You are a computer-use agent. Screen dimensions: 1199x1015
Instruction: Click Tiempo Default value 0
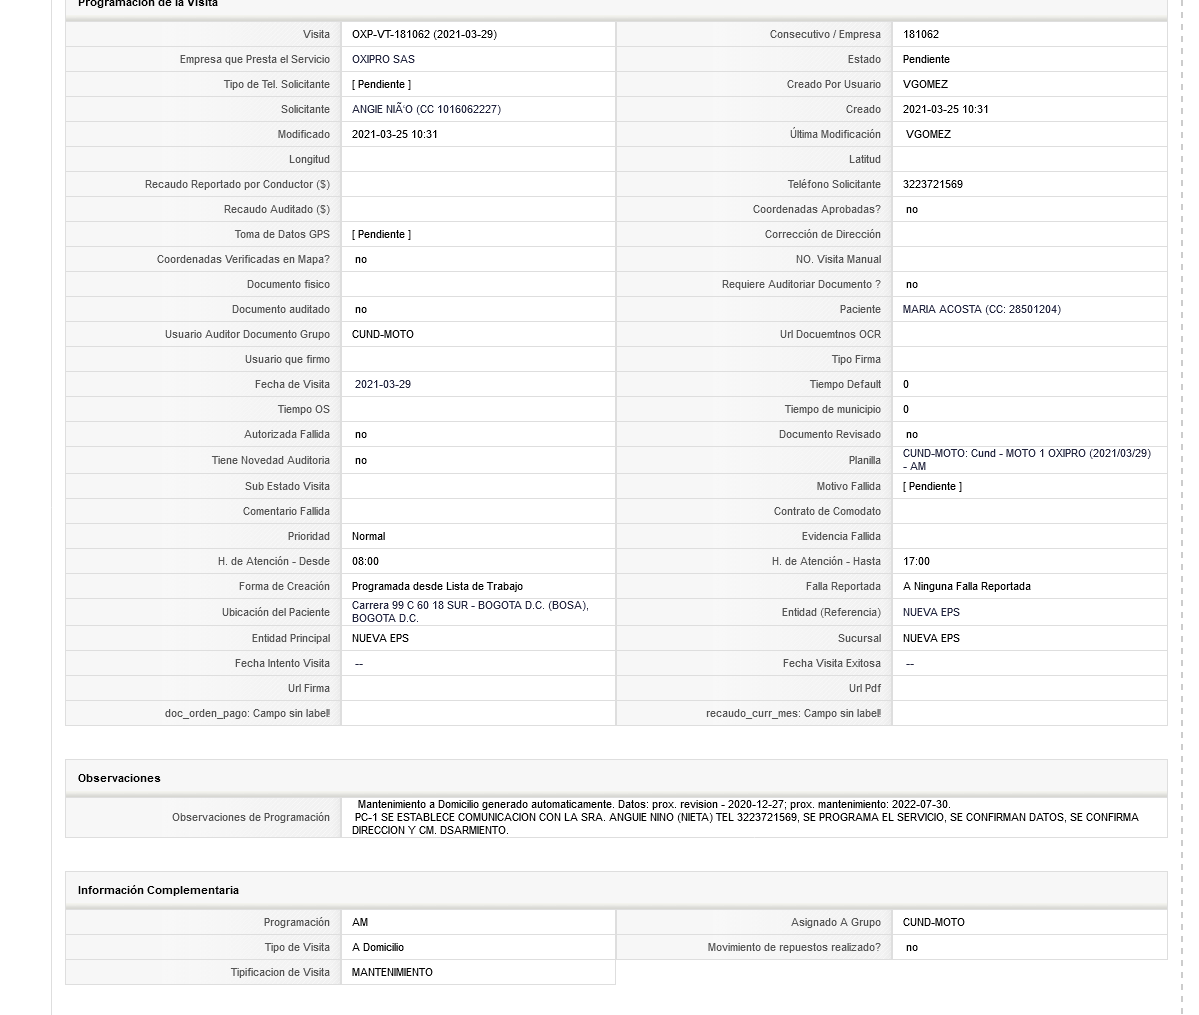point(905,385)
